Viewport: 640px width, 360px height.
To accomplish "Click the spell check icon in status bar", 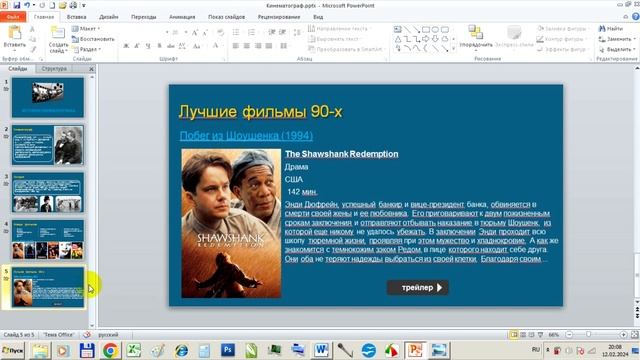I will (x=87, y=335).
